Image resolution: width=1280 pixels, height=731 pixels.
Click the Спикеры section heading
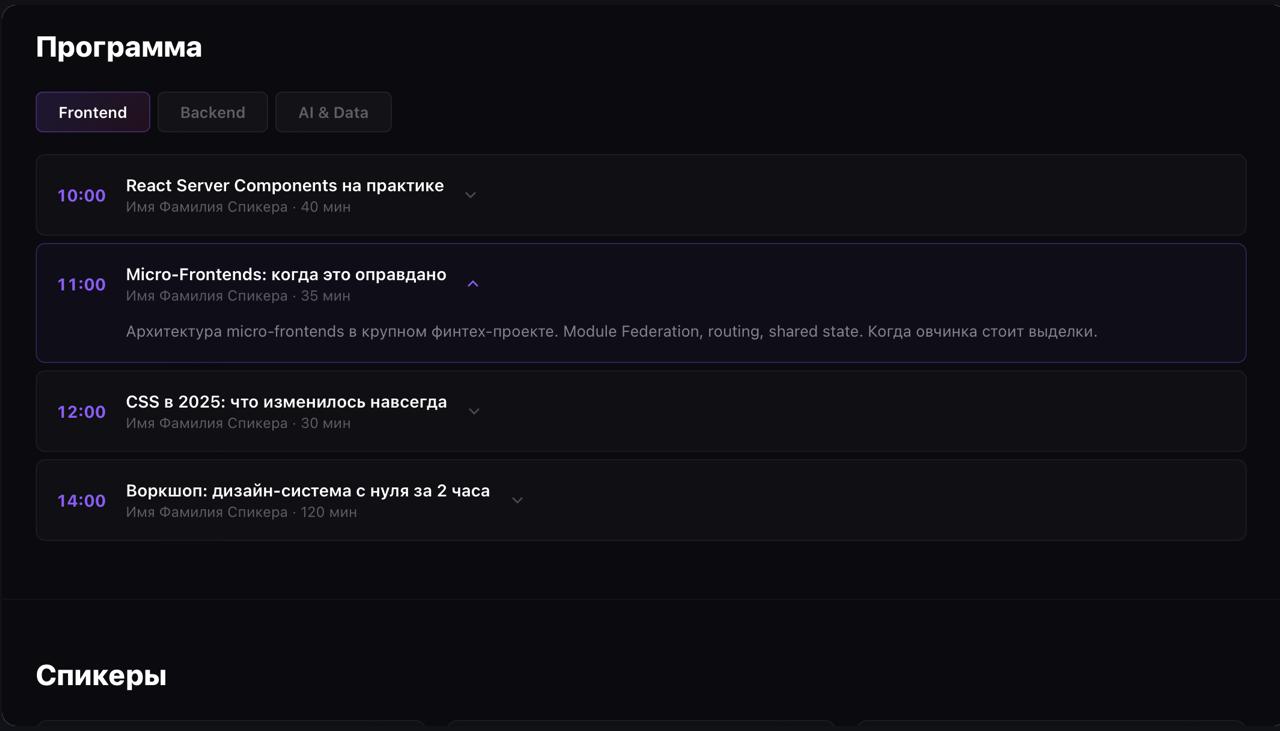coord(101,675)
